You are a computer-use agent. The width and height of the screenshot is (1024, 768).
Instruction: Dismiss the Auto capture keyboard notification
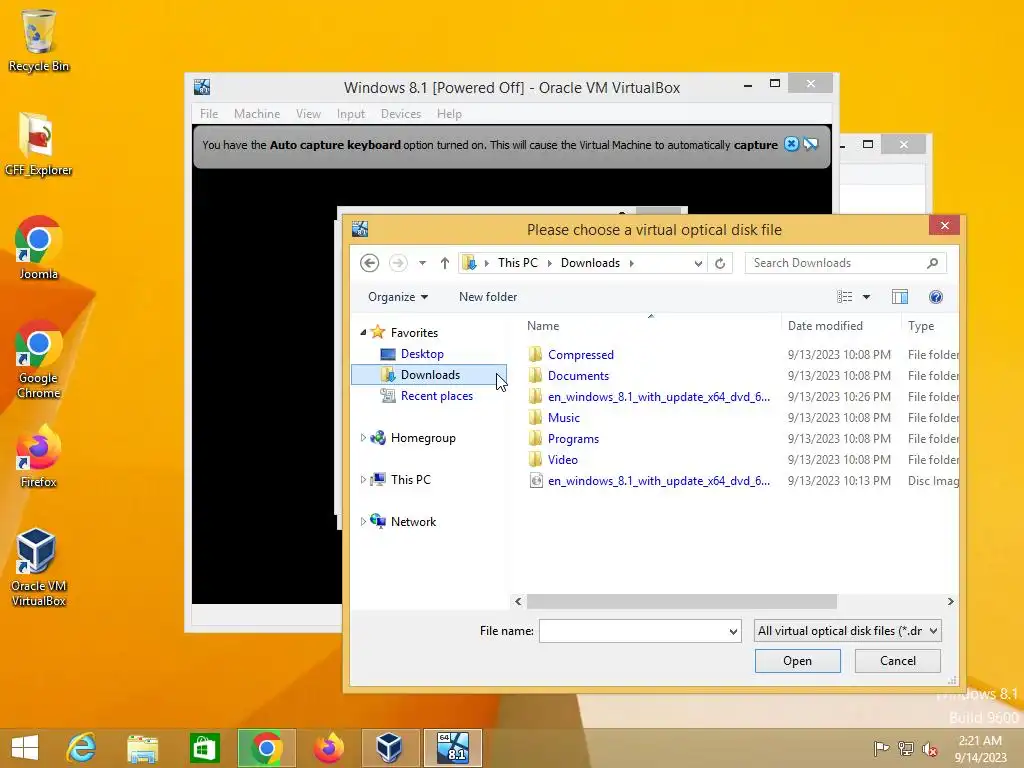click(791, 144)
